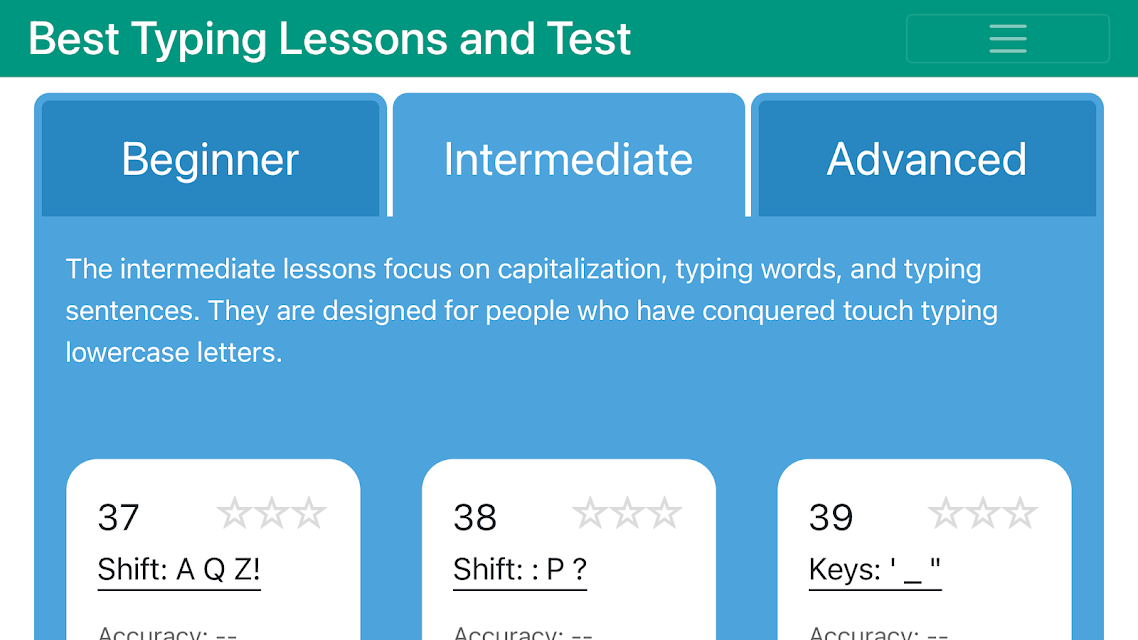Click first star on lesson 37
The width and height of the screenshot is (1138, 640).
(234, 513)
